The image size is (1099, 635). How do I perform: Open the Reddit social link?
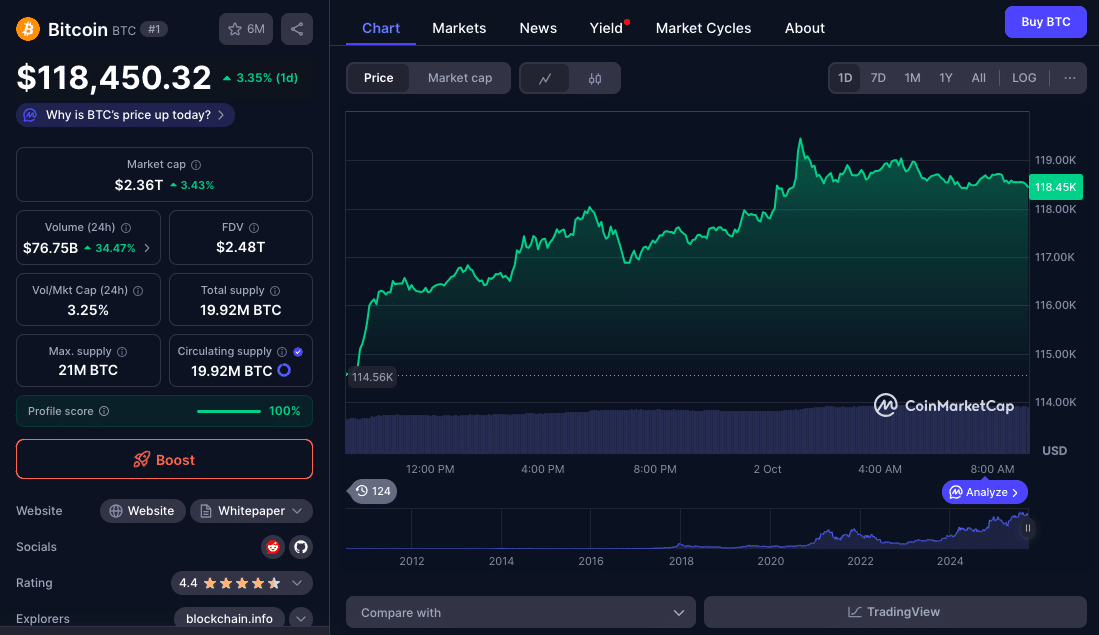[x=273, y=547]
